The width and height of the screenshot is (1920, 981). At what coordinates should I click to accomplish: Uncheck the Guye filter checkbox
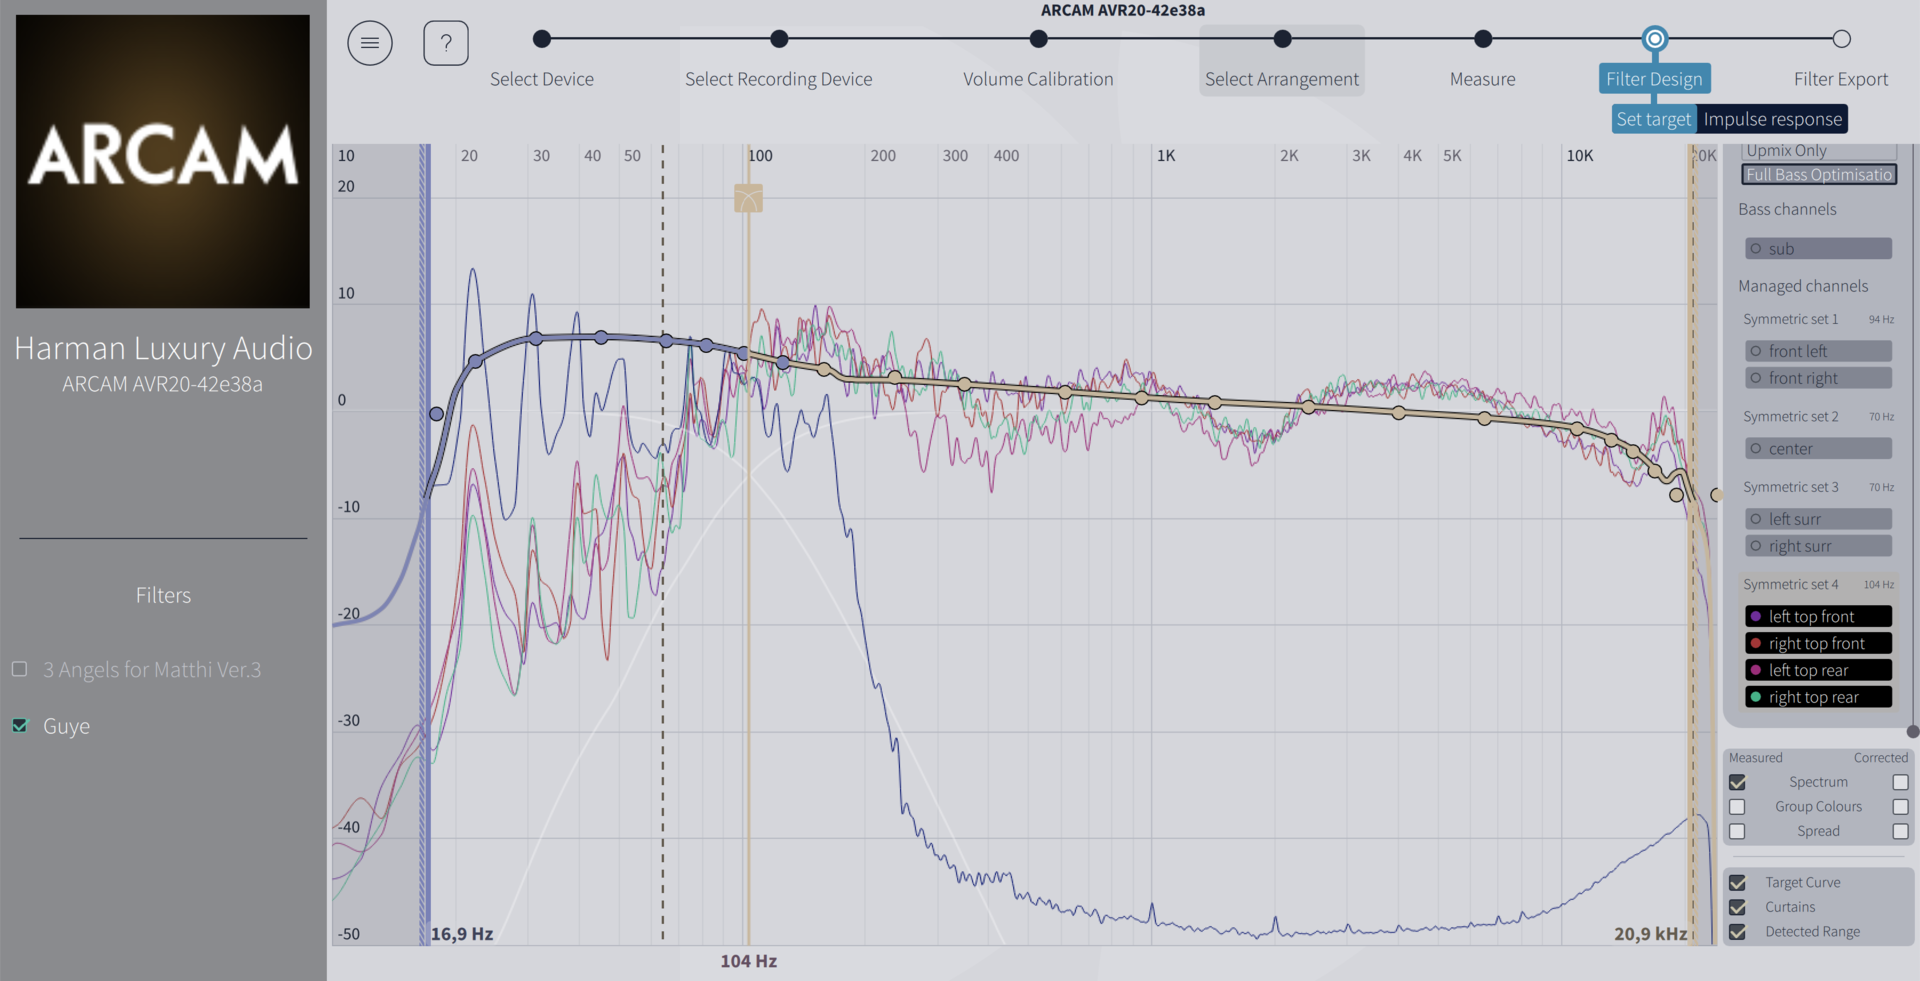click(20, 726)
